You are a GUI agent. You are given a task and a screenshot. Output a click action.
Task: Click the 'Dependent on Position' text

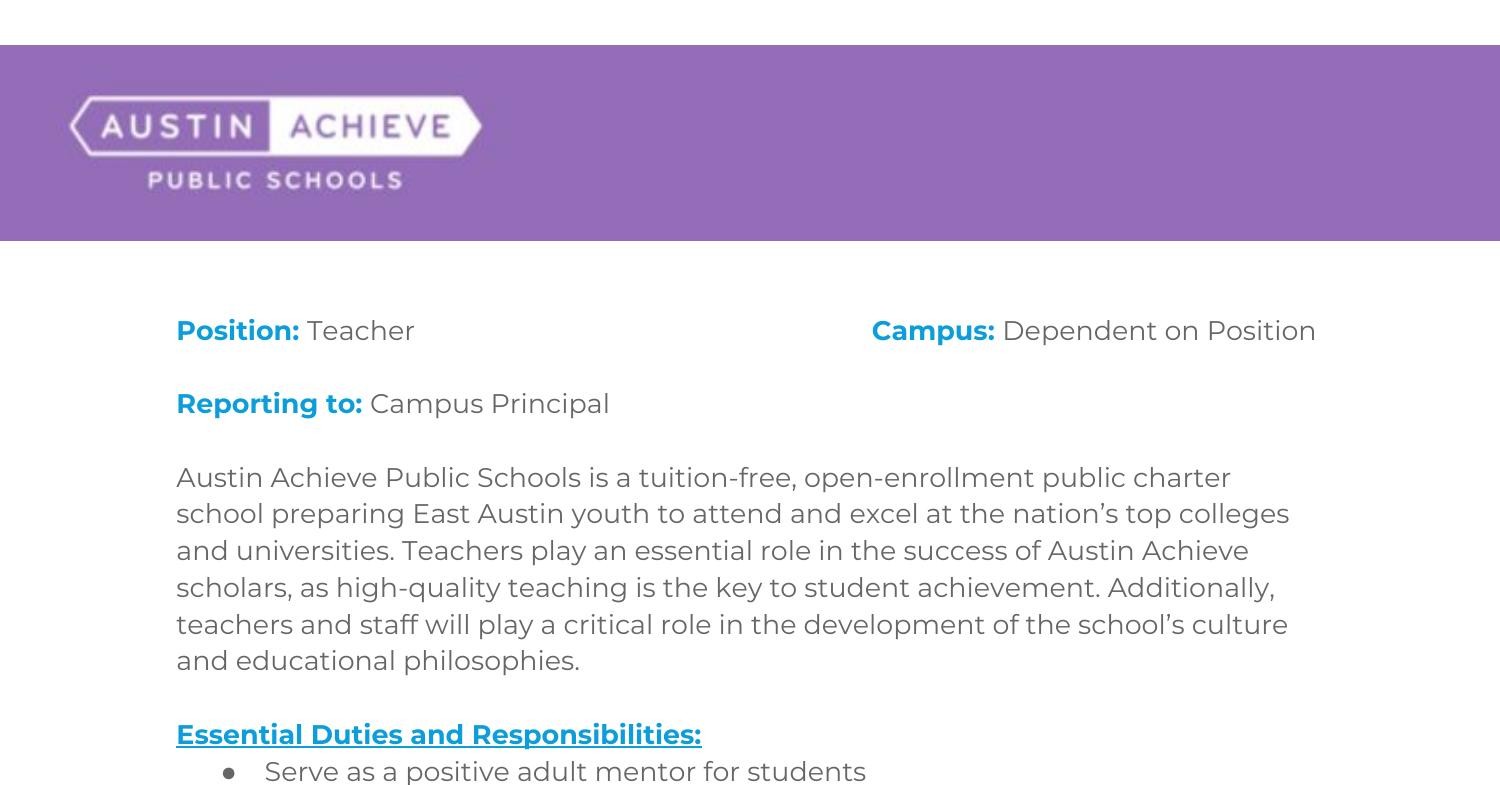coord(1158,331)
